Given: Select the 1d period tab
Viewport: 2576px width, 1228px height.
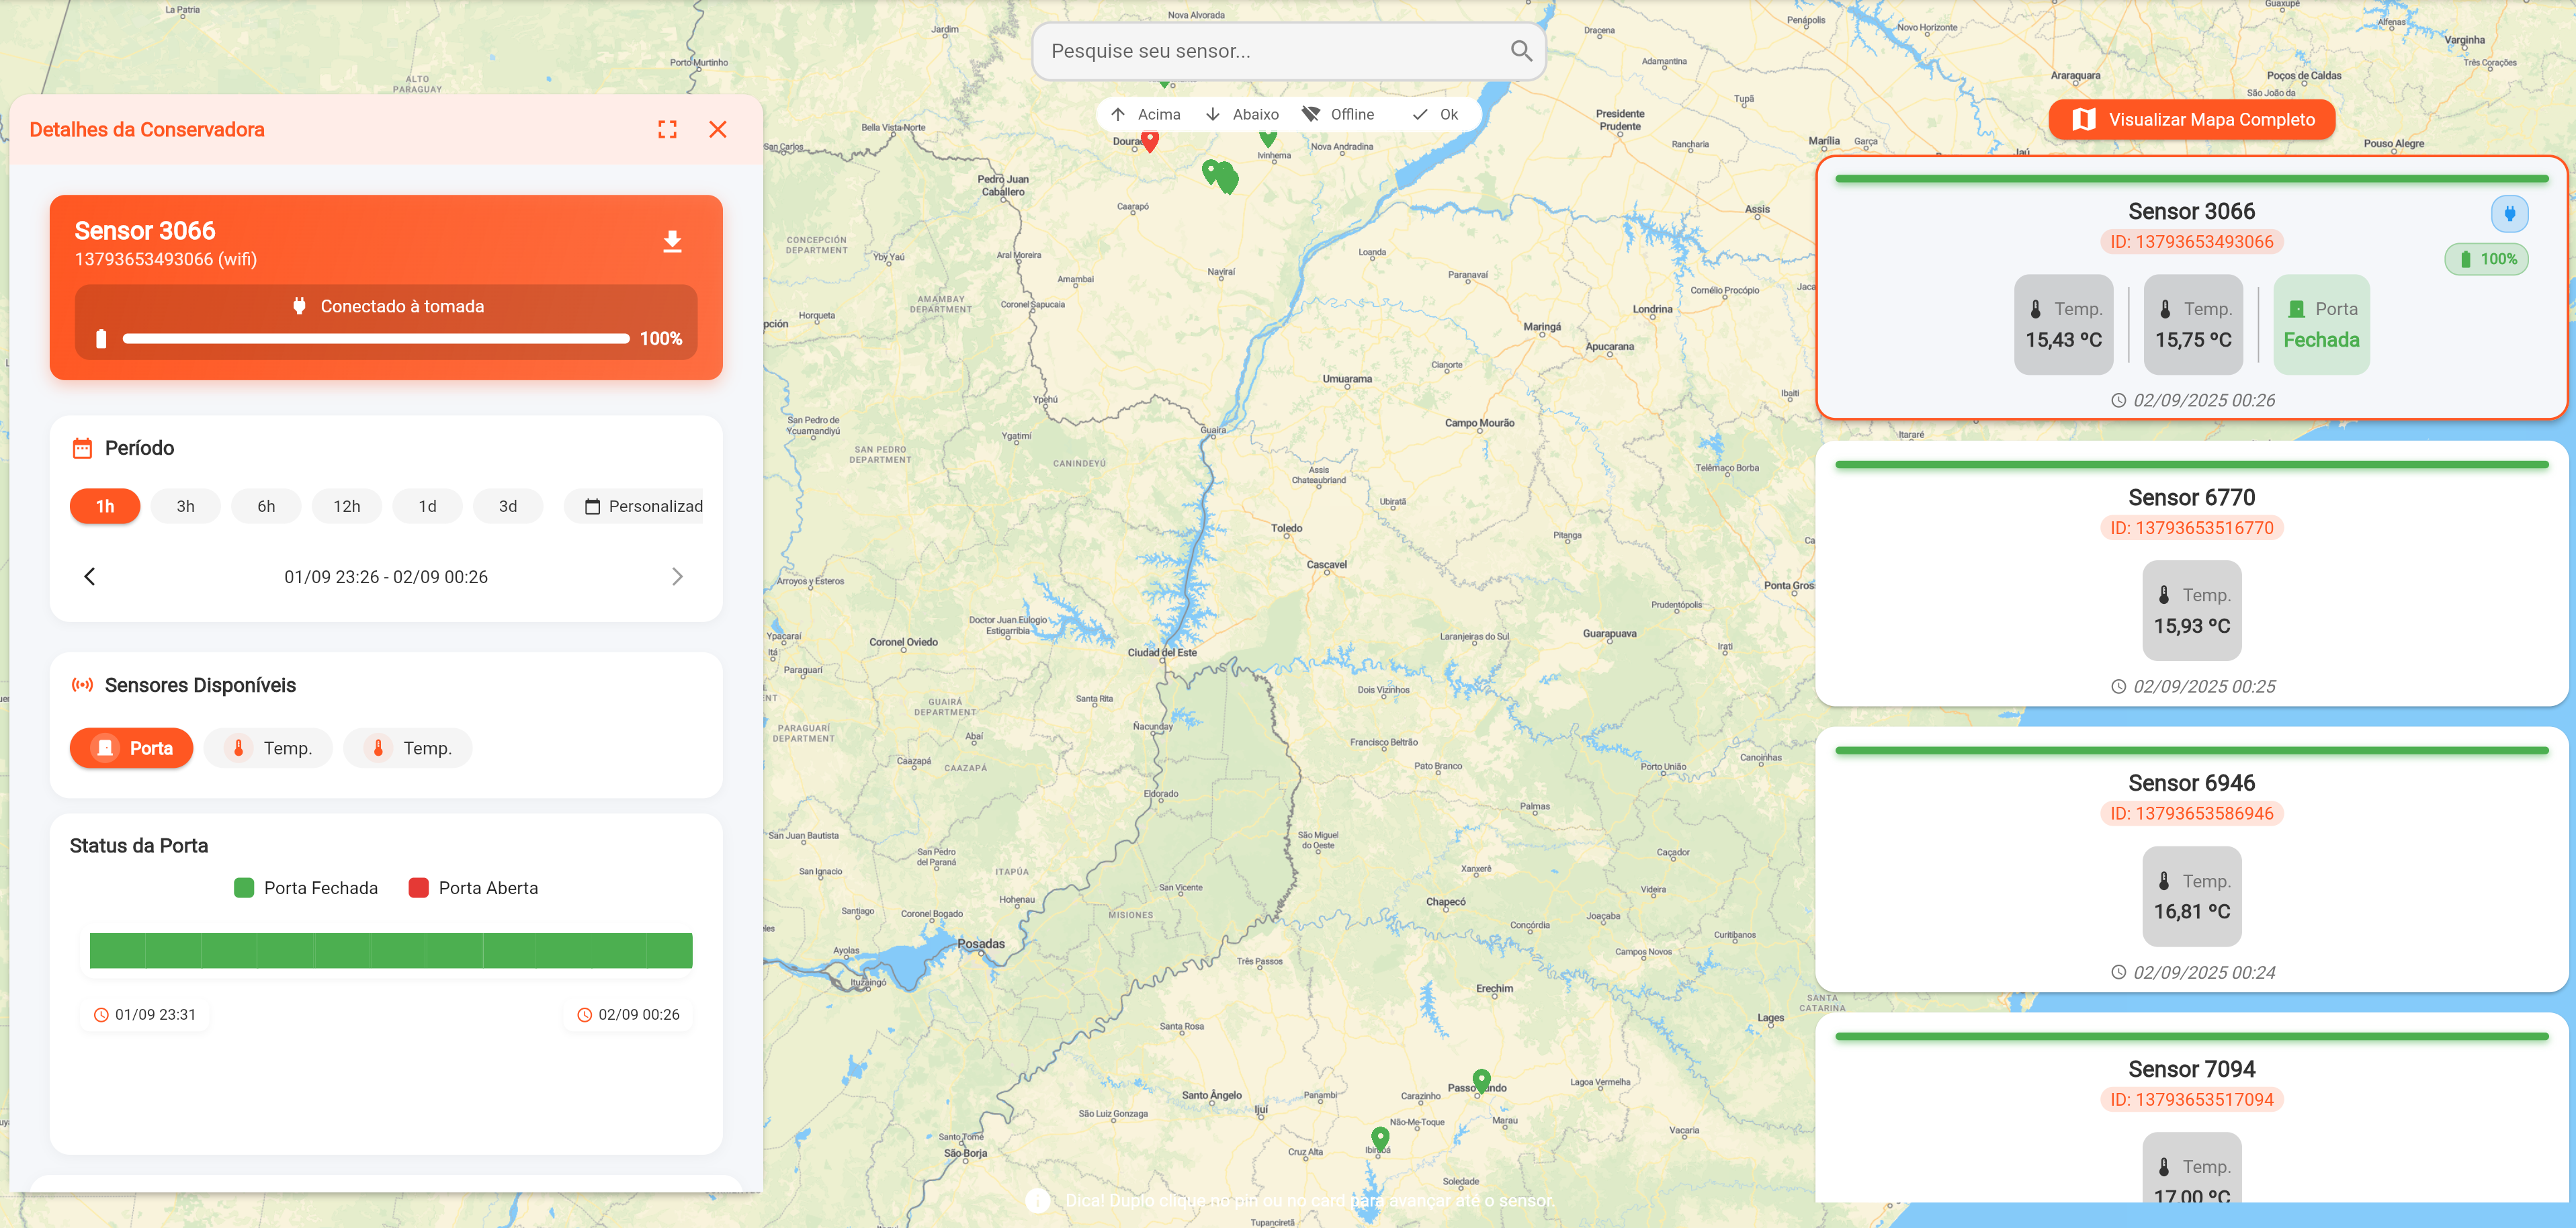Looking at the screenshot, I should [x=427, y=506].
